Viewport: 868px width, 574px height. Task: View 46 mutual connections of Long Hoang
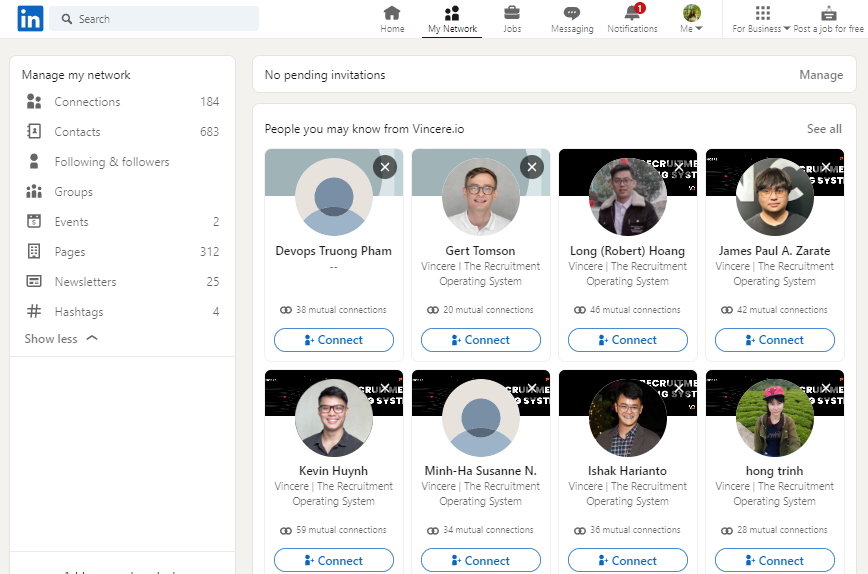[x=628, y=310]
